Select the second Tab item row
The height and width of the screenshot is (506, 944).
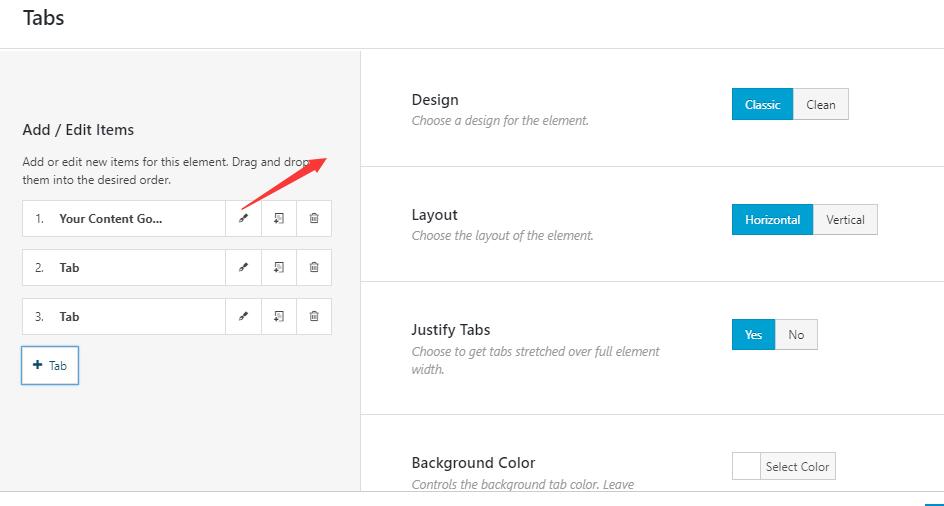pos(124,267)
